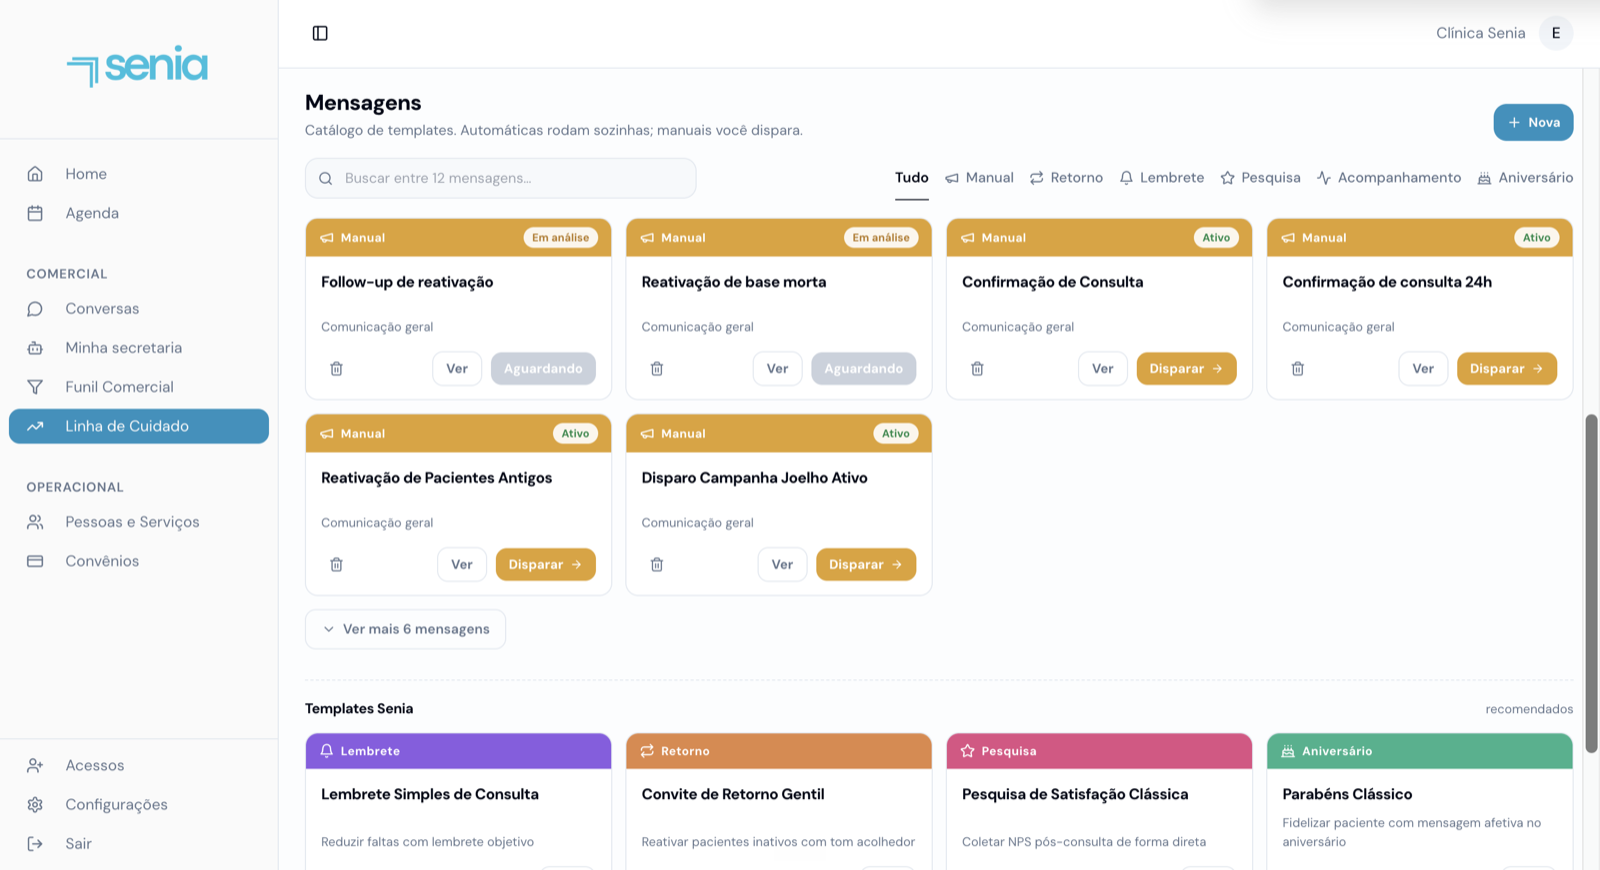Filter messages by Manual

click(979, 178)
